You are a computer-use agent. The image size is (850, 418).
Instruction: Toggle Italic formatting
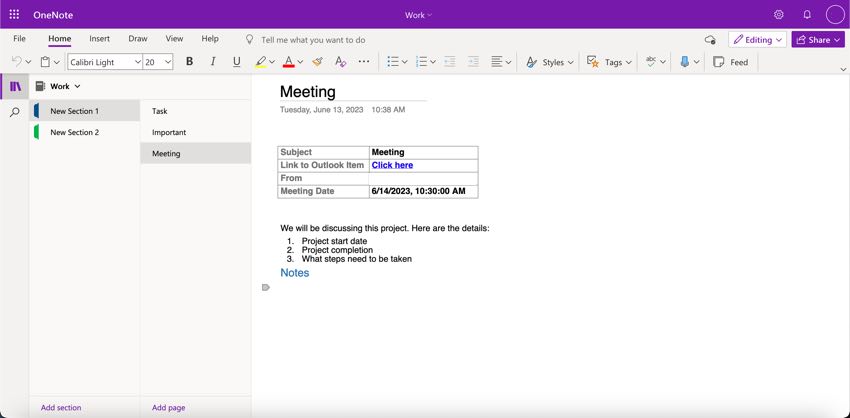[213, 62]
